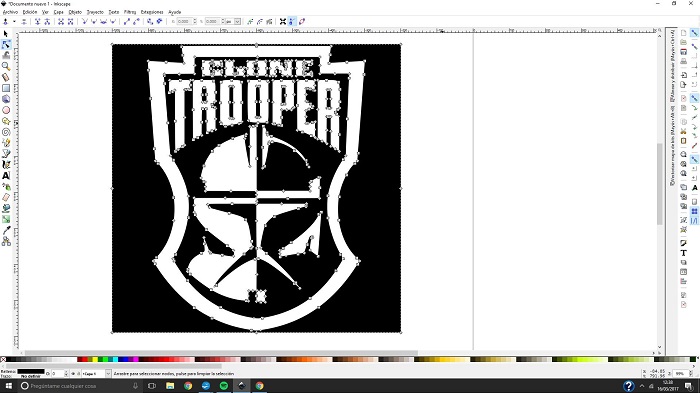The height and width of the screenshot is (393, 700).
Task: Click the Windows Start button
Action: coord(8,385)
